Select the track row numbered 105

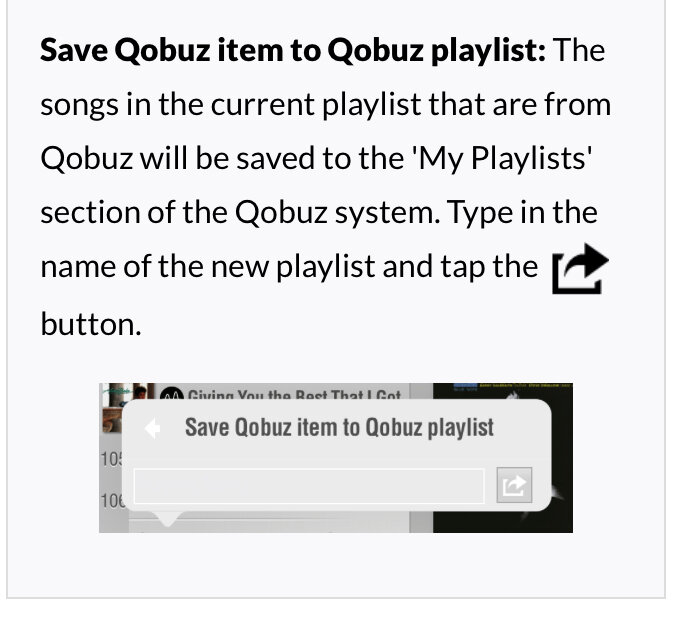(x=112, y=459)
